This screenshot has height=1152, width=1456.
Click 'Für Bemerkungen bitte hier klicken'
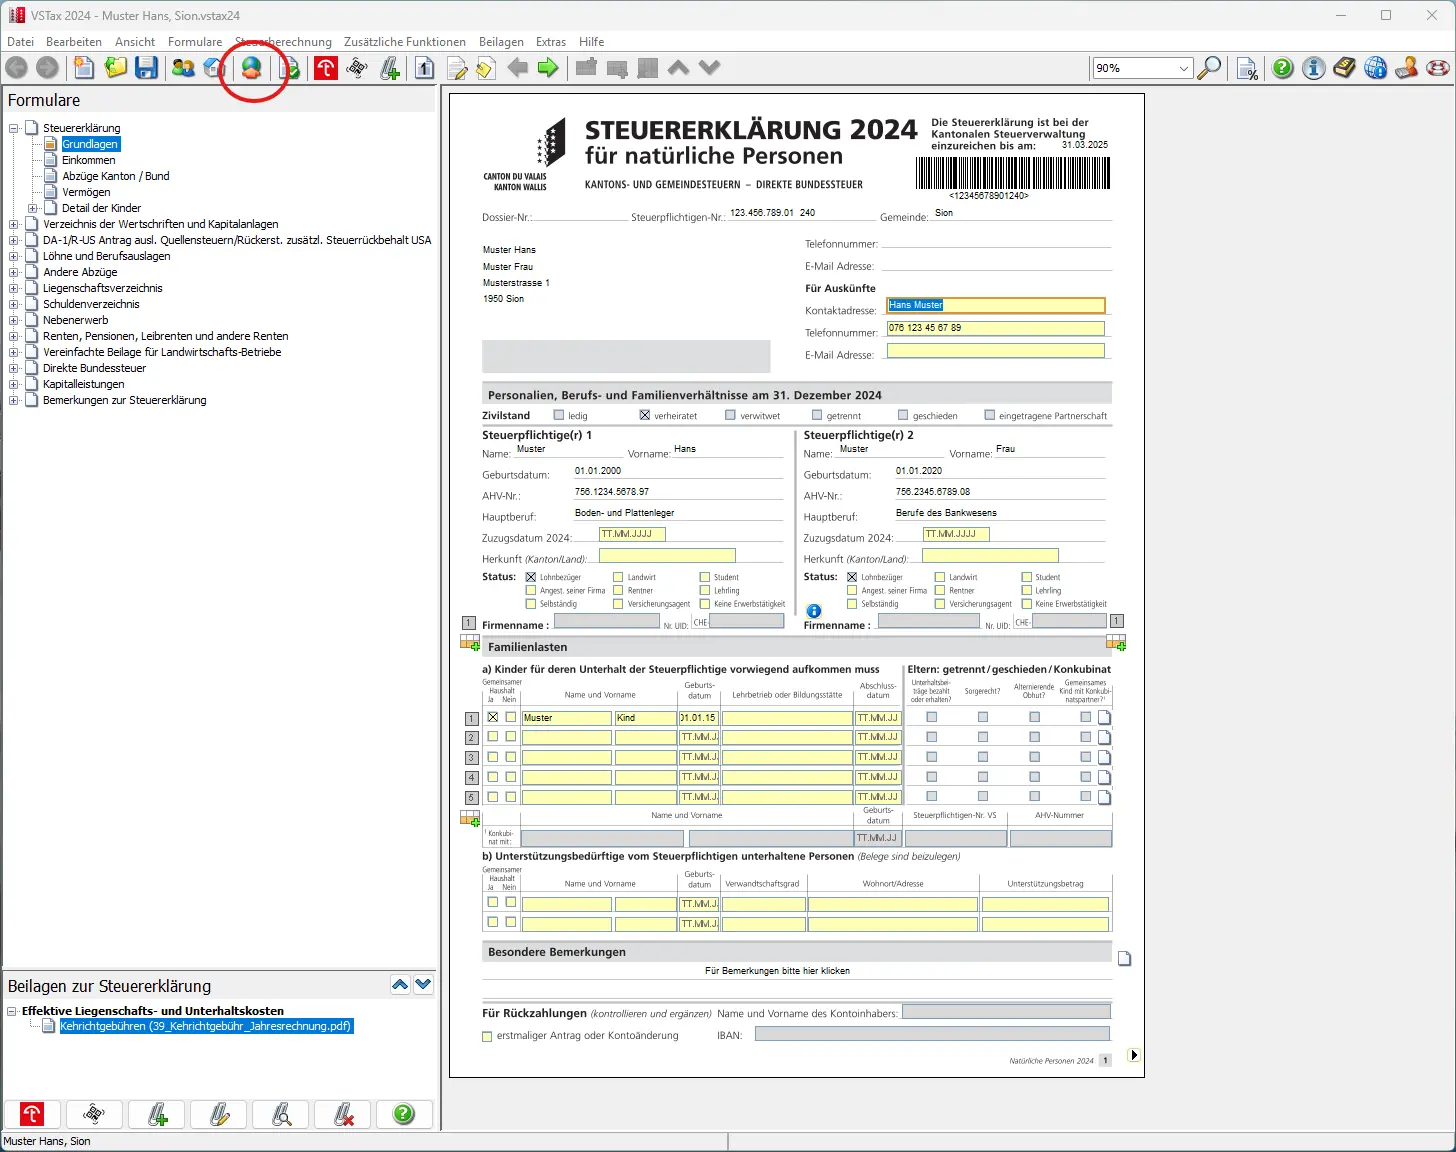click(777, 971)
